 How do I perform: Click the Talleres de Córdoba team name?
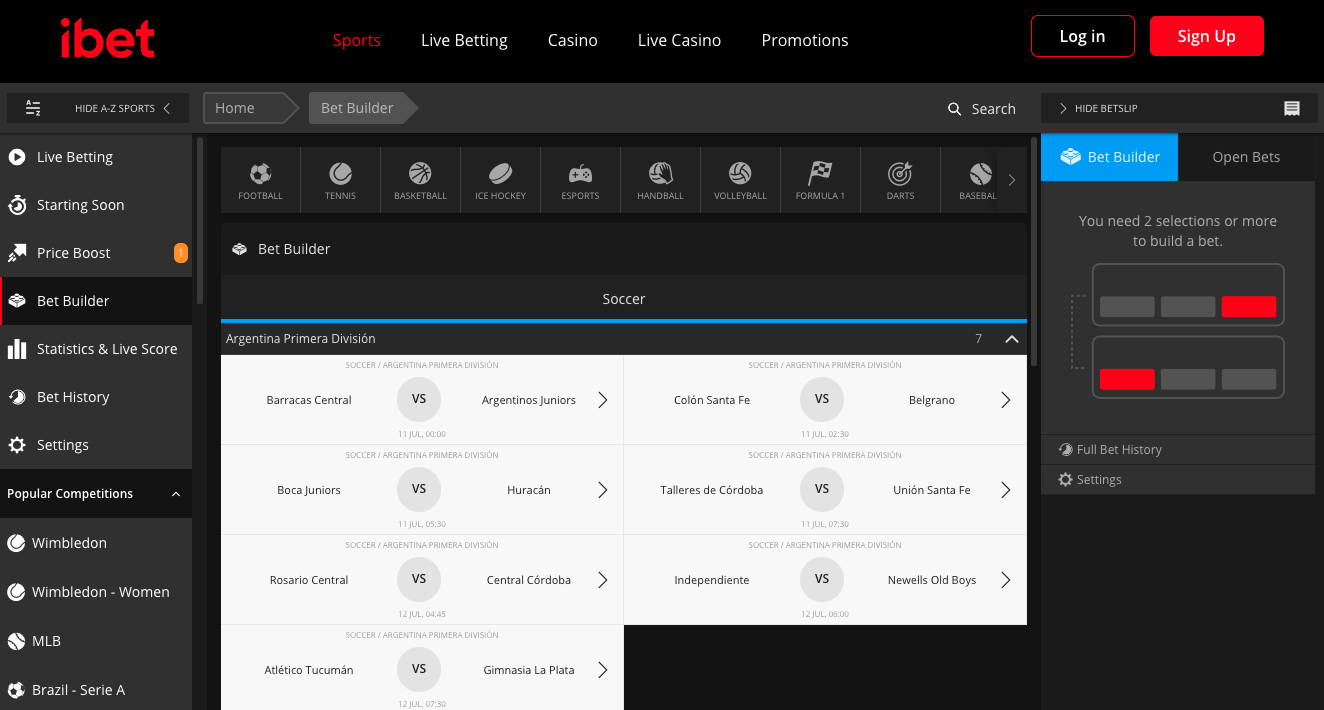tap(712, 490)
